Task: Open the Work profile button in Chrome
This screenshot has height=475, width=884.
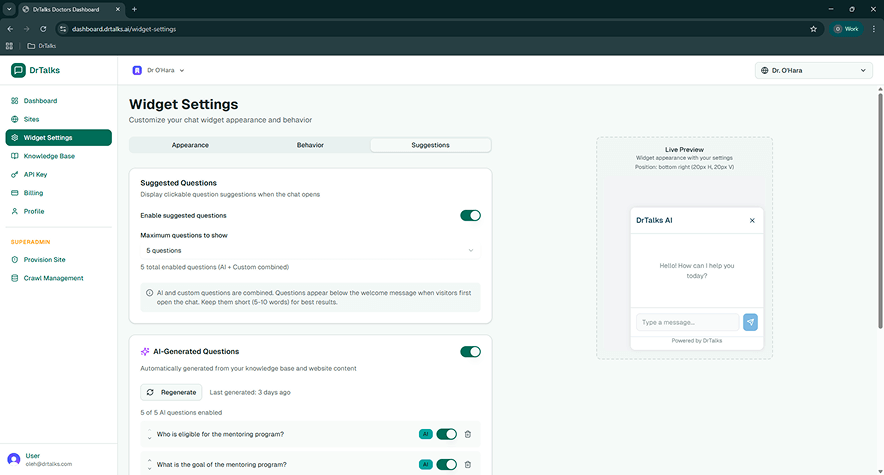Action: (846, 29)
